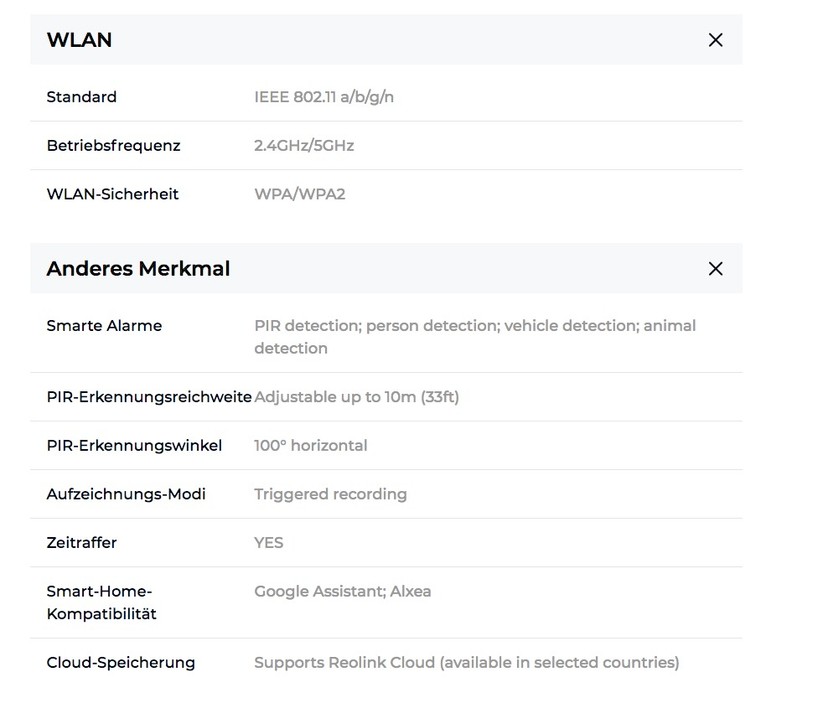Click the WLAN section header title
Viewport: 823px width, 703px height.
tap(79, 40)
